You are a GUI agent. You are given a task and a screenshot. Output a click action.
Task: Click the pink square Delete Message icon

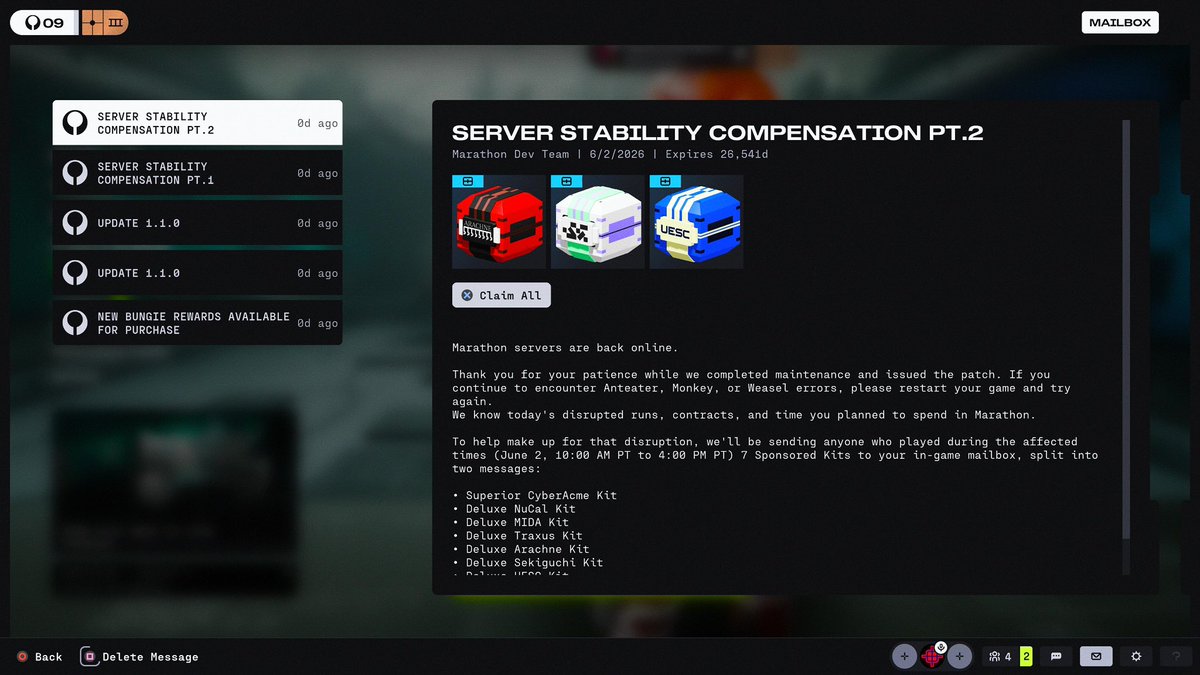89,657
